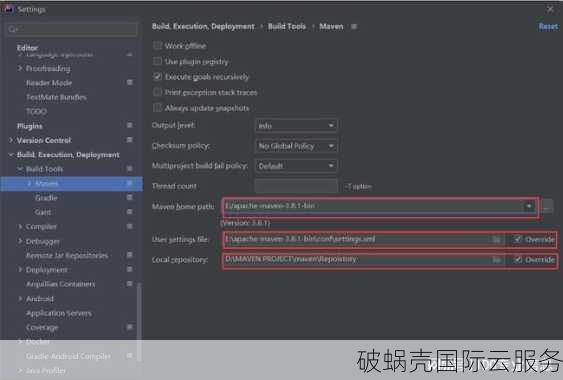
Task: Browse folder for User settings file
Action: click(497, 240)
